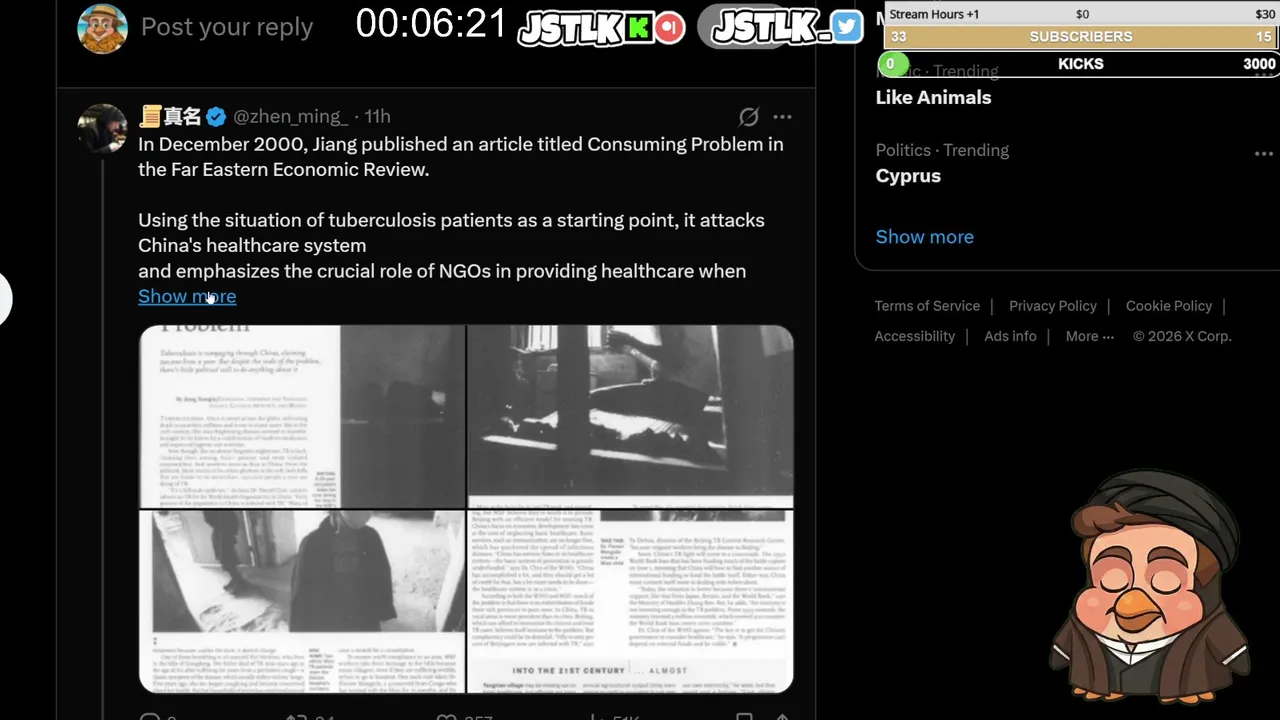Screen dimensions: 1280x720
Task: Open the @zhen_ming_ handle link
Action: [x=291, y=117]
